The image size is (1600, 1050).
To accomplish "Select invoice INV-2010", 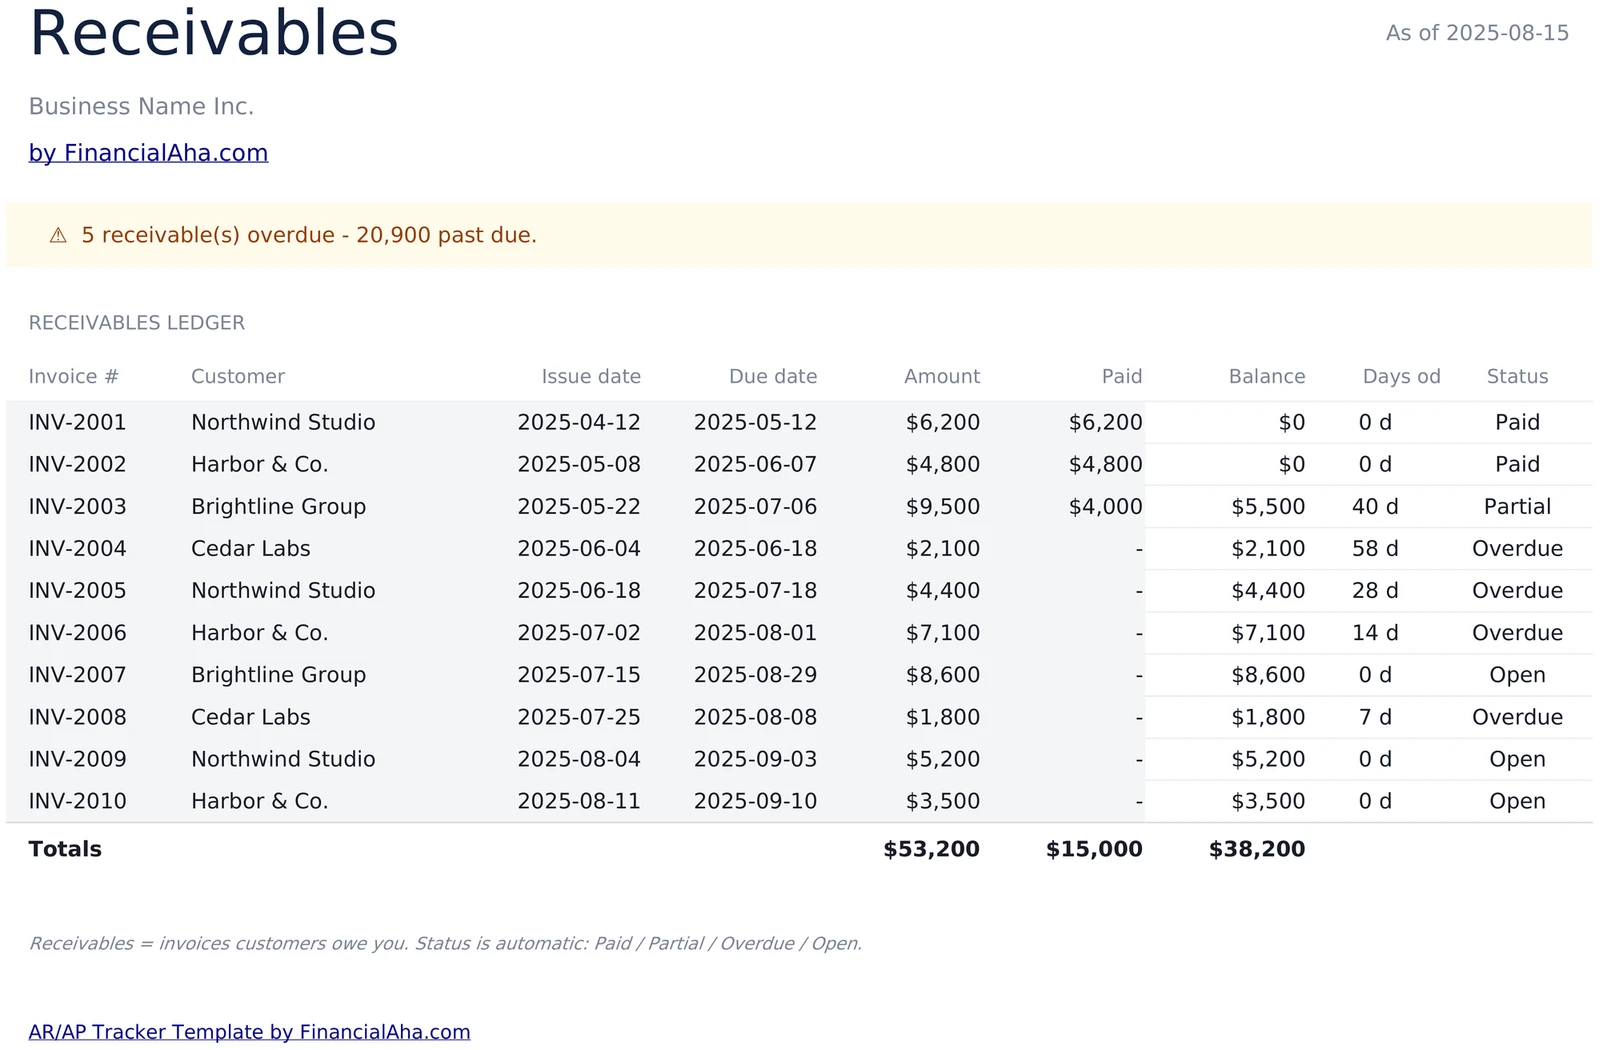I will [x=78, y=801].
